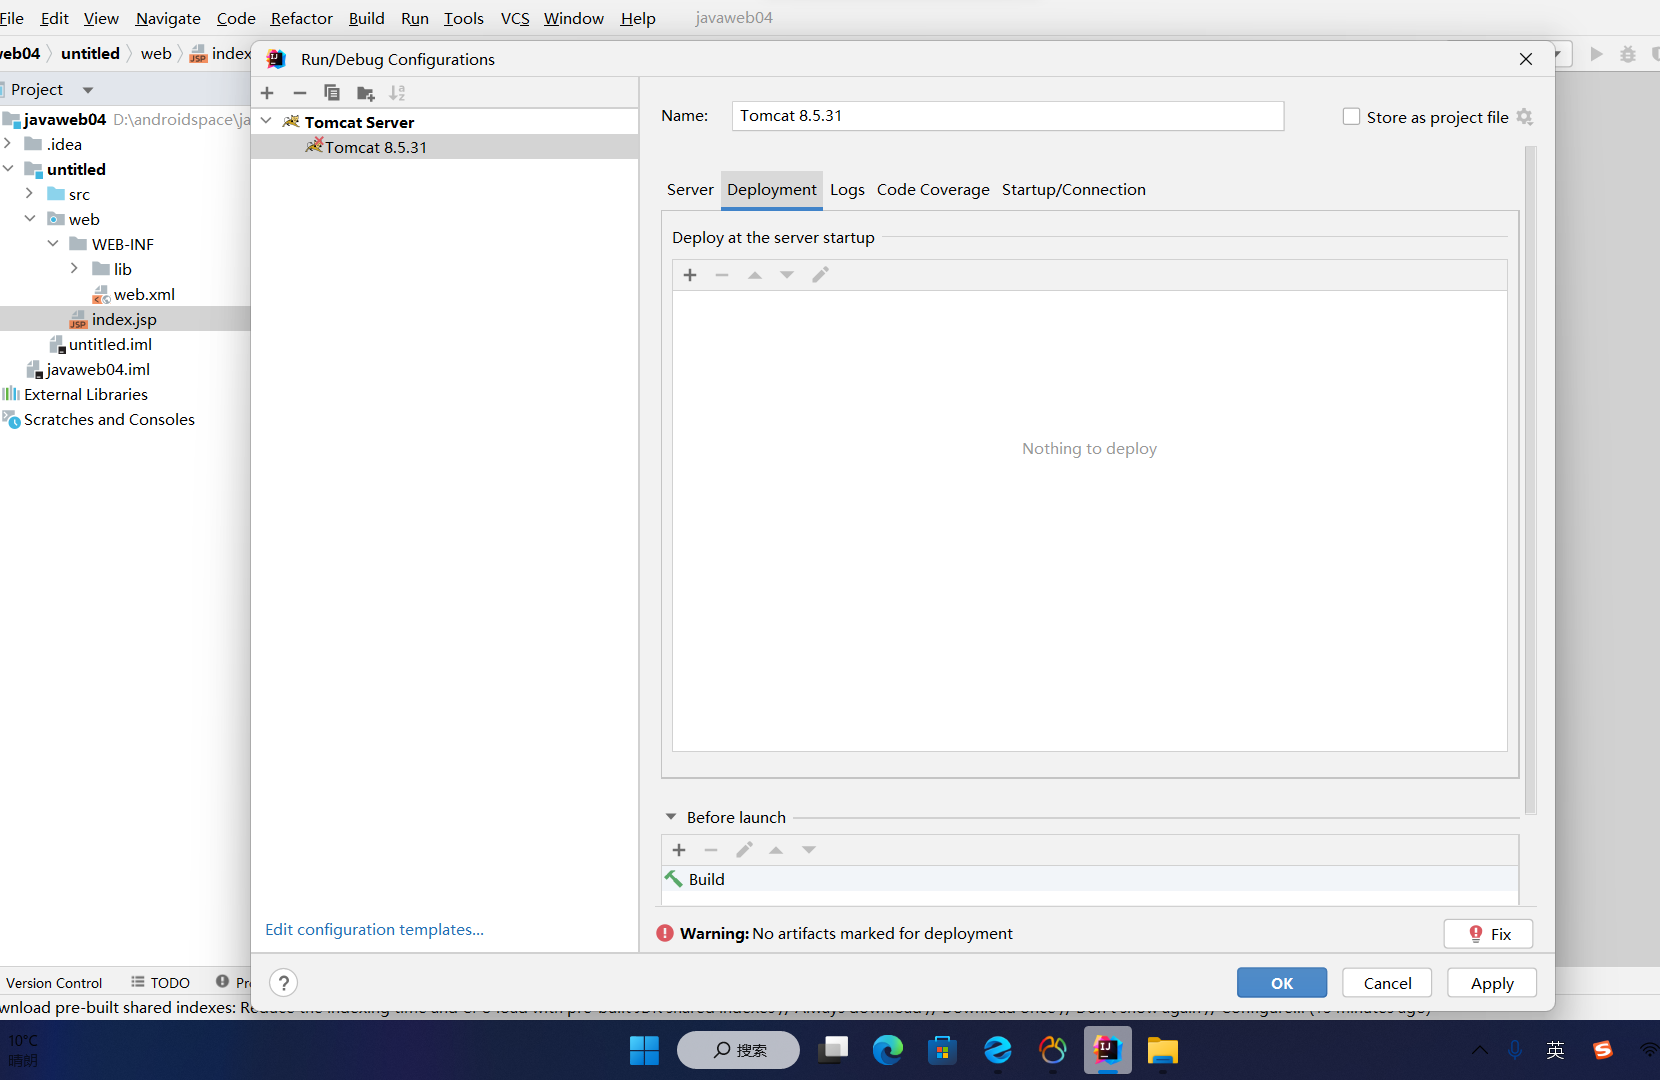The height and width of the screenshot is (1080, 1660).
Task: Add Before launch task plus icon
Action: tap(679, 850)
